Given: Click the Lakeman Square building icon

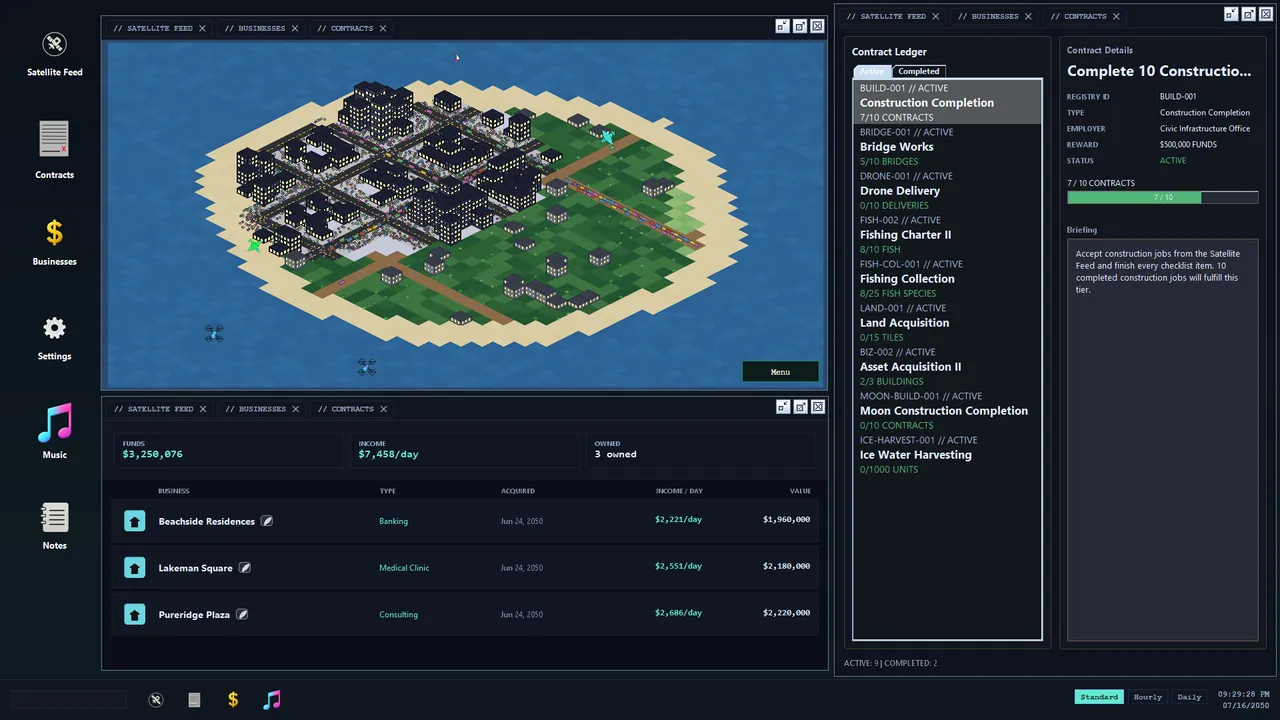Looking at the screenshot, I should (x=134, y=568).
